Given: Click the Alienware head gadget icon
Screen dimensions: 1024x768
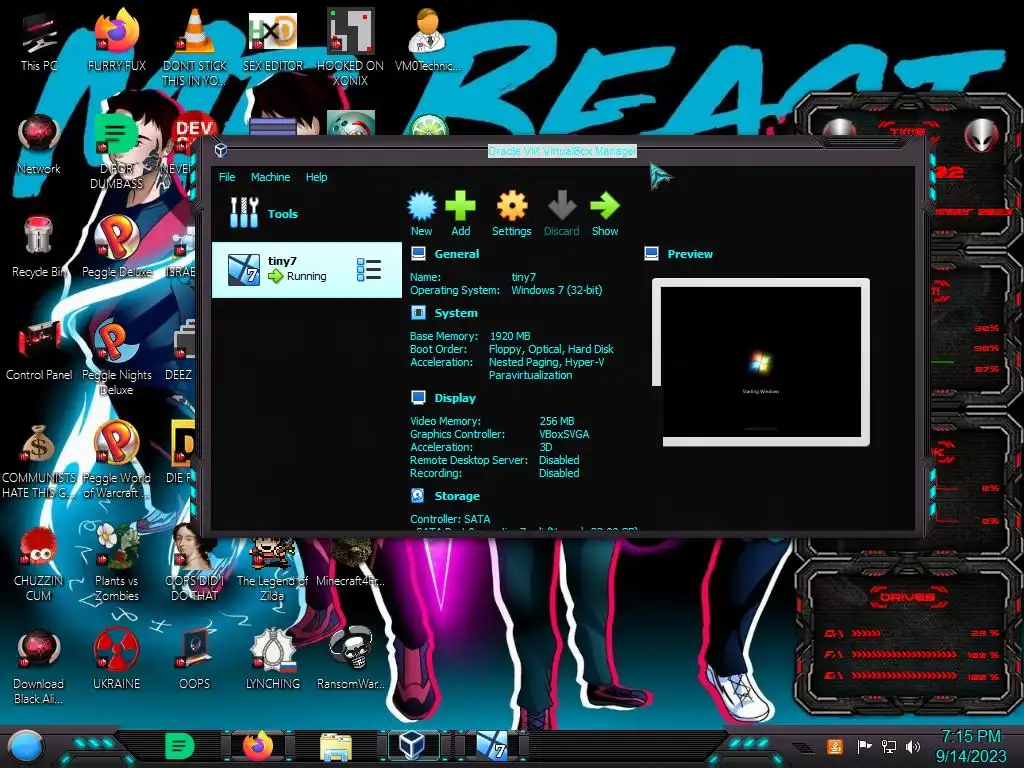Looking at the screenshot, I should click(x=982, y=135).
